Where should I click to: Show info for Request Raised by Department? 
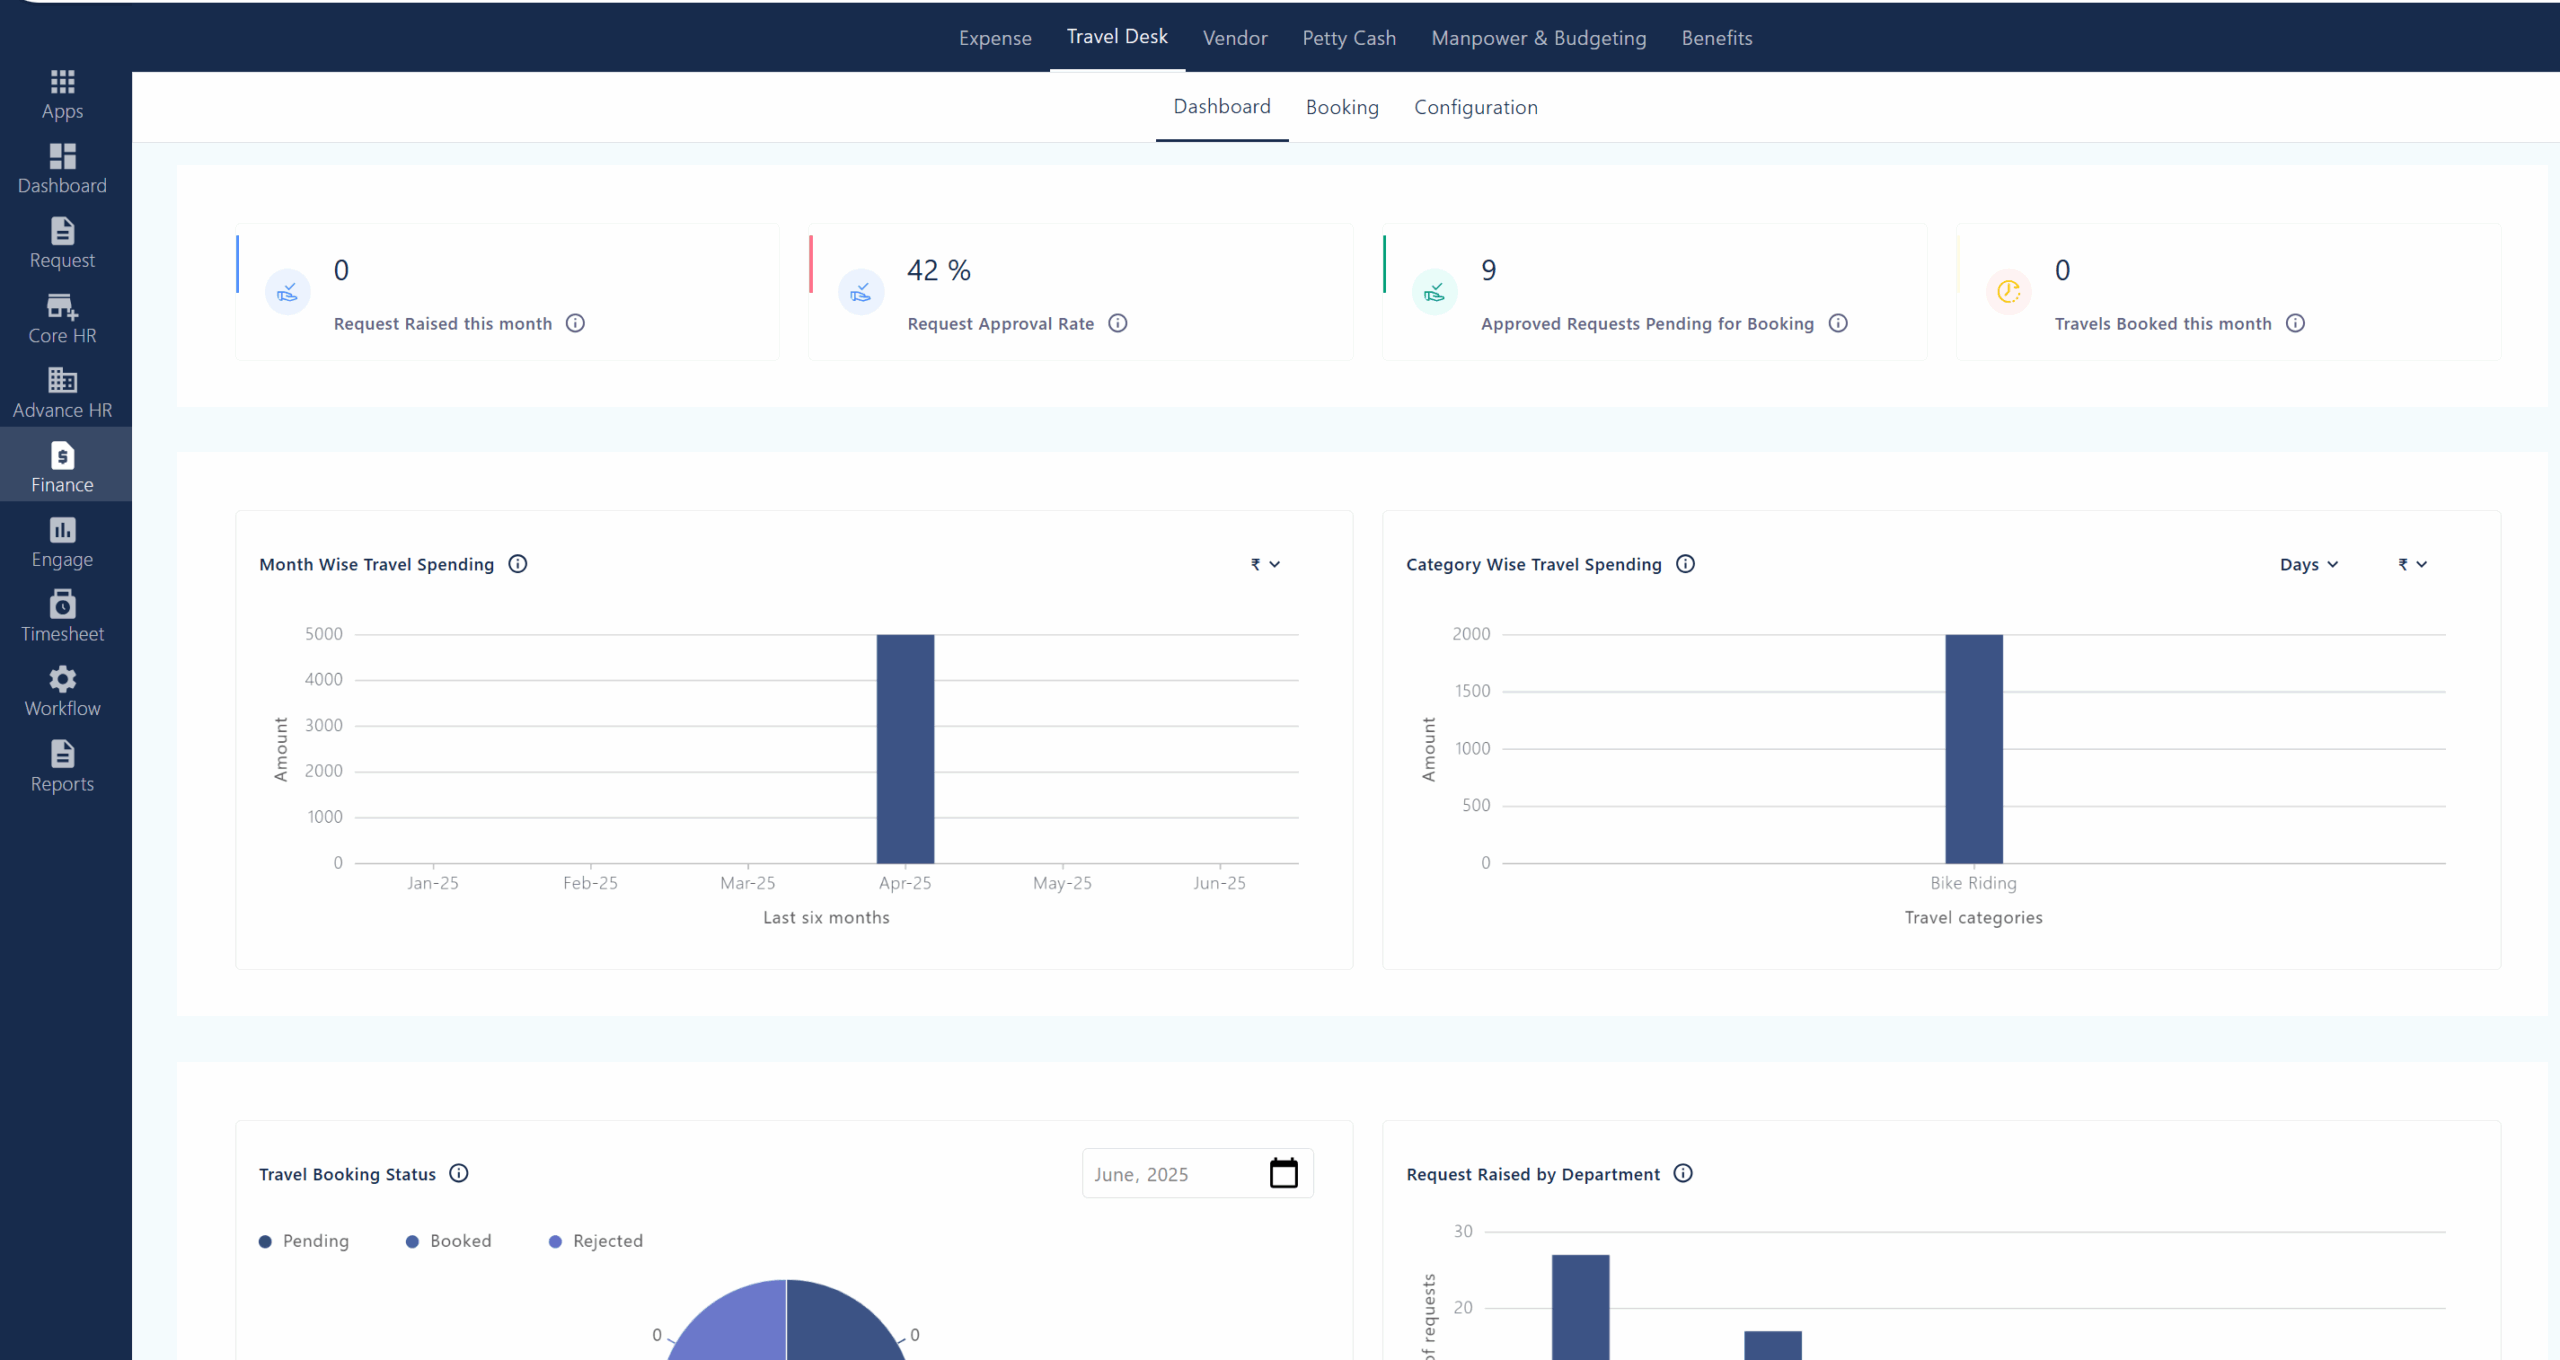click(x=1683, y=1173)
